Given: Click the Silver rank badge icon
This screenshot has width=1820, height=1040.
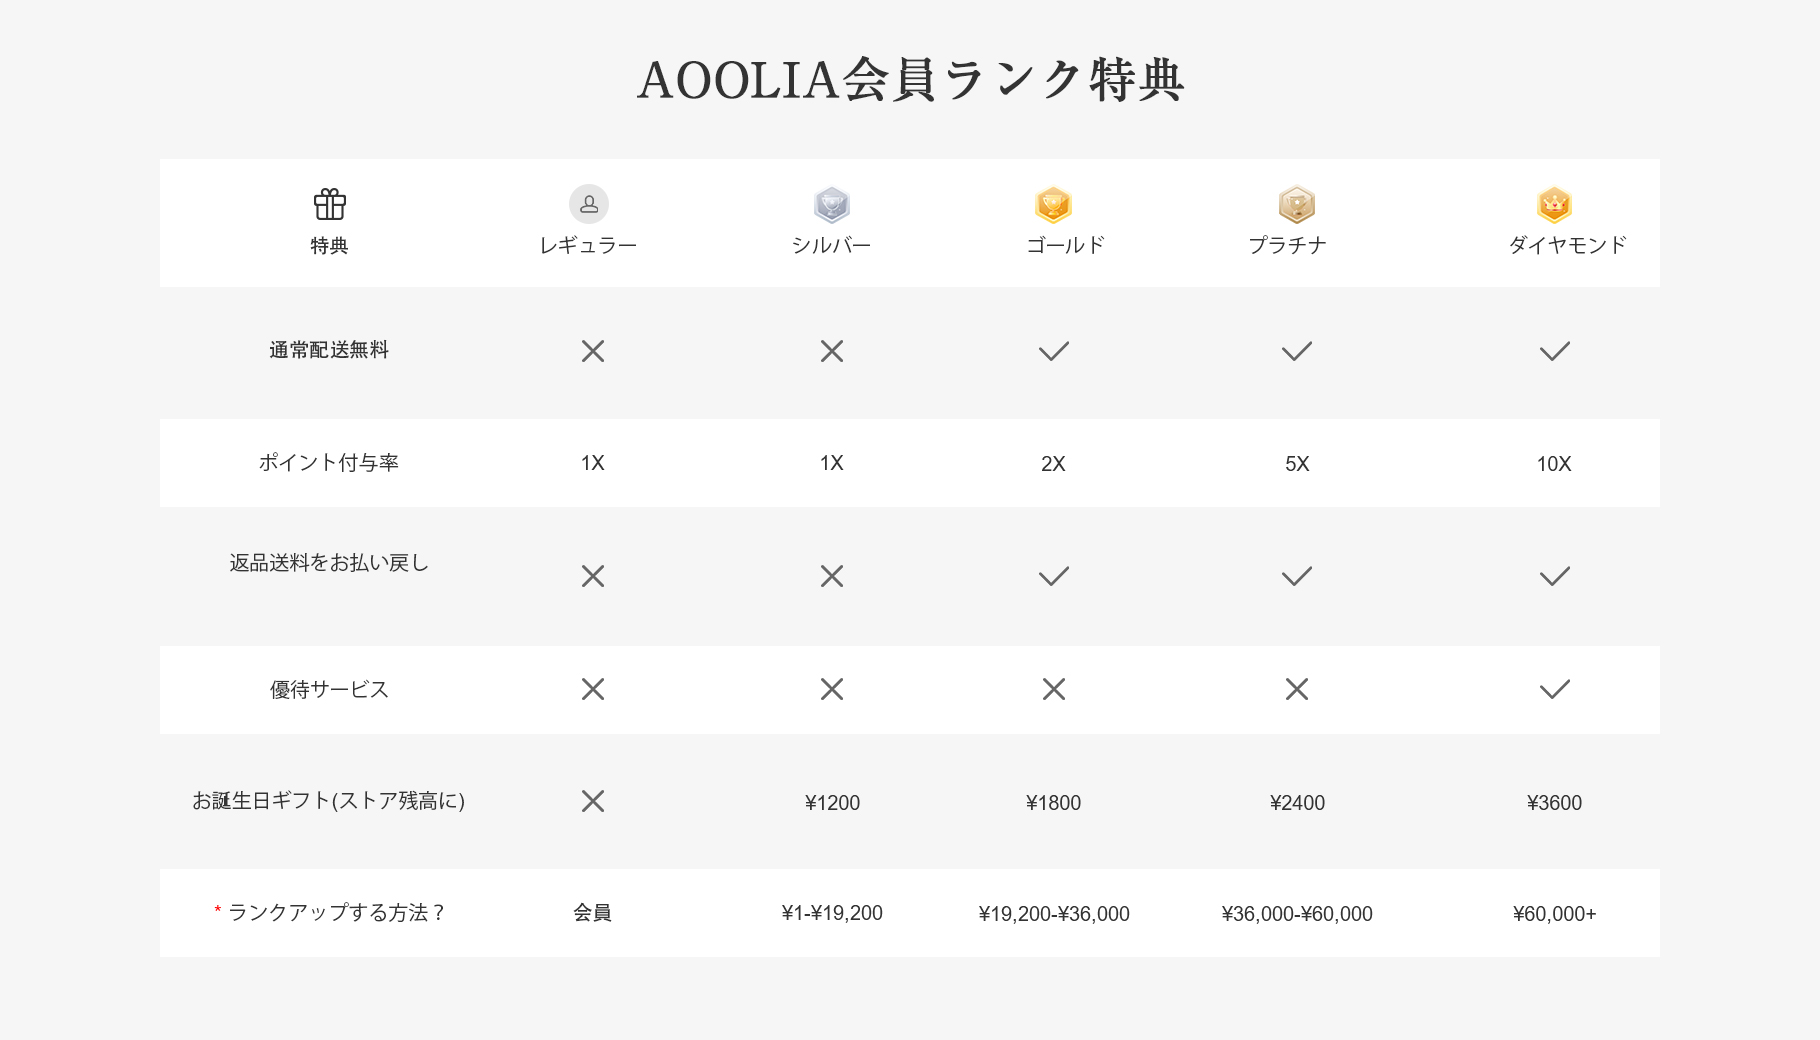Looking at the screenshot, I should (x=831, y=205).
